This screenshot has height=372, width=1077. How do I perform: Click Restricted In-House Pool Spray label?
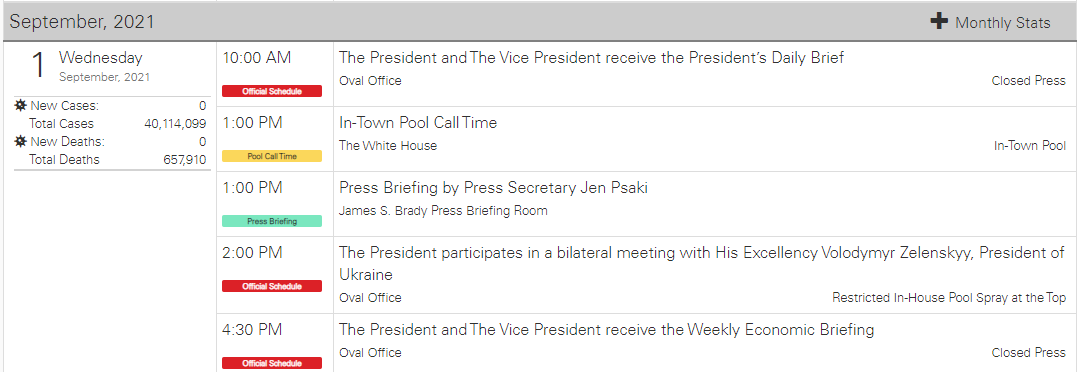click(x=949, y=298)
